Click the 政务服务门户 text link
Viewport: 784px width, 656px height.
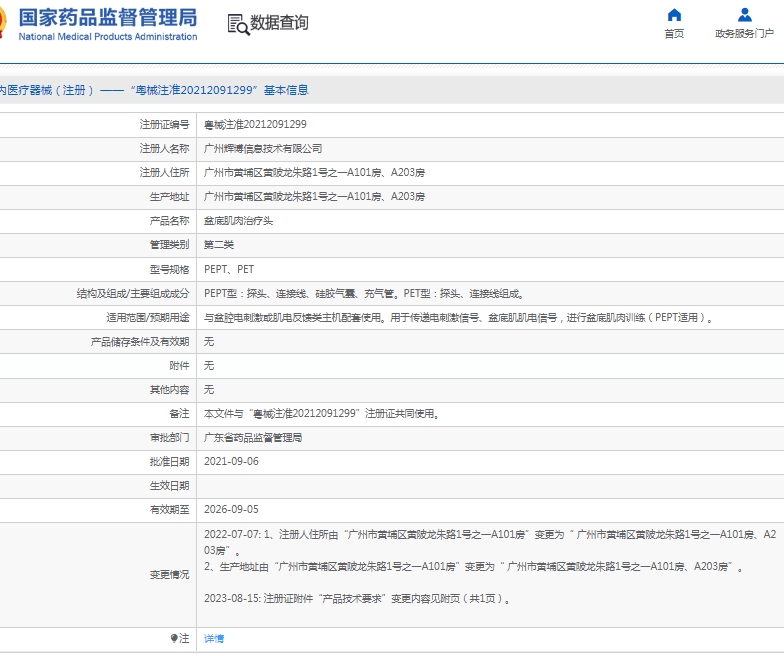744,34
